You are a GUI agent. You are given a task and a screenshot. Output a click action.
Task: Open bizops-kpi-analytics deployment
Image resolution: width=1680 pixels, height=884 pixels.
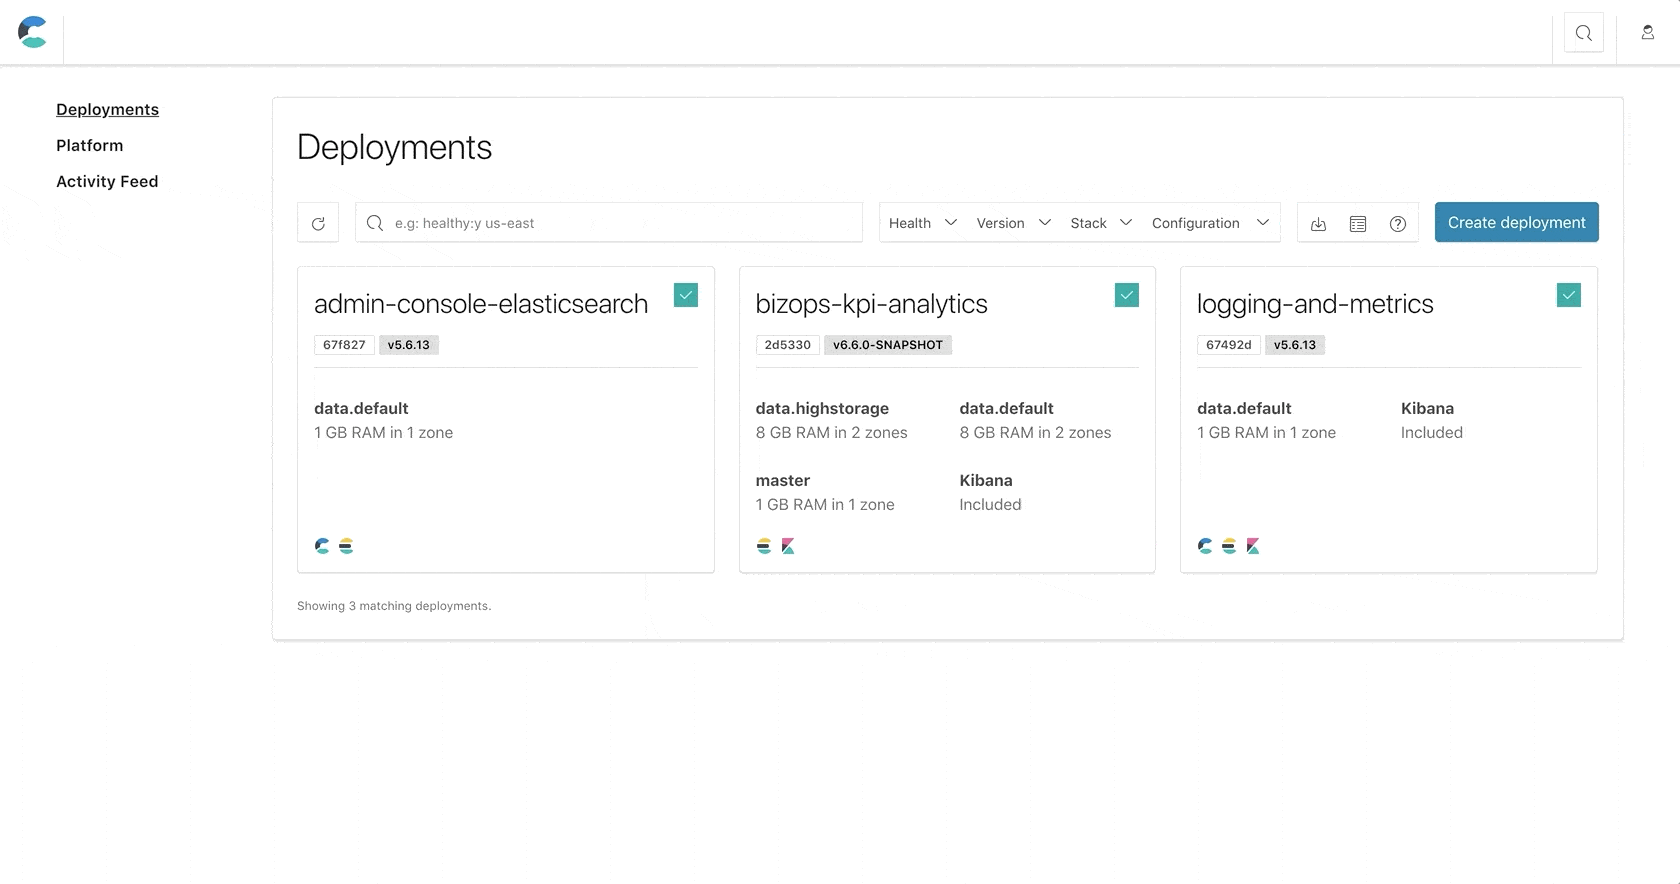point(871,304)
